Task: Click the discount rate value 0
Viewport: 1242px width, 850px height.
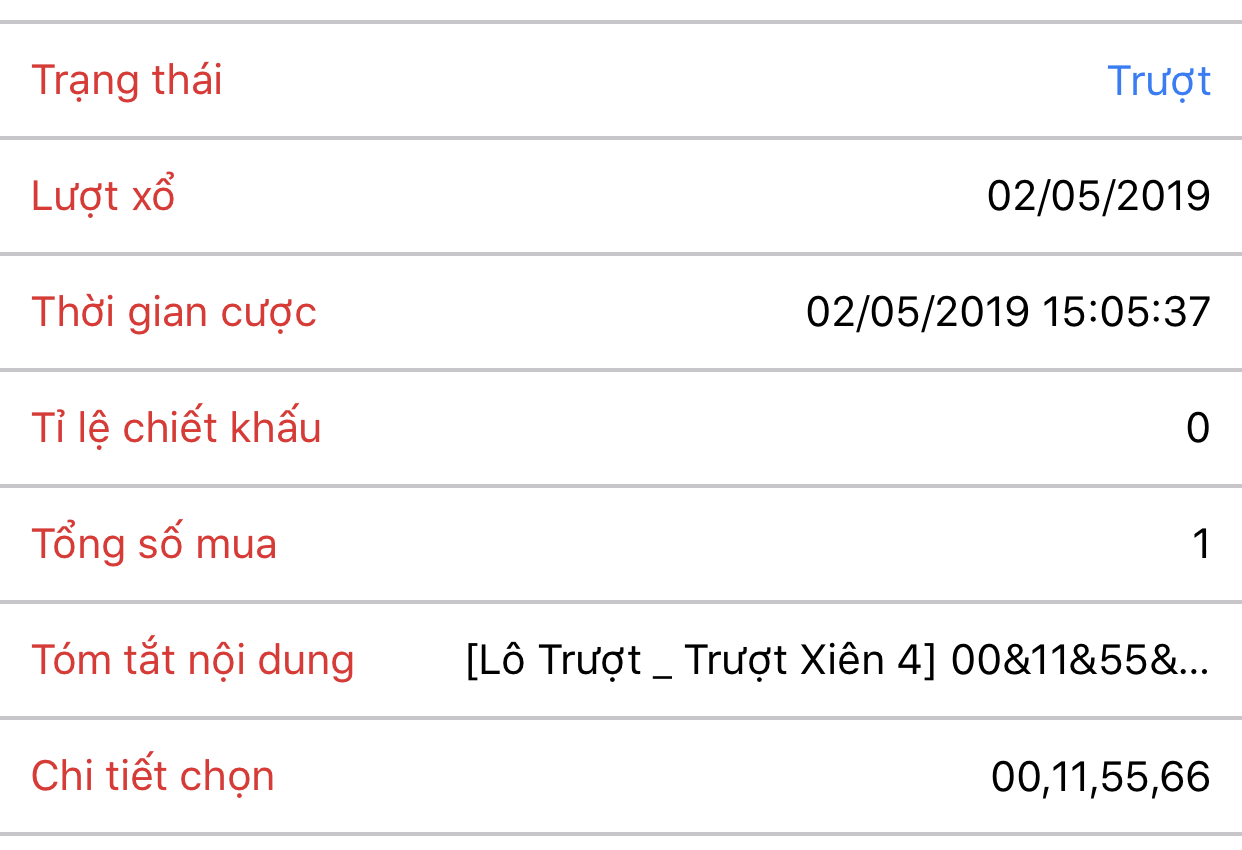Action: (x=1198, y=428)
